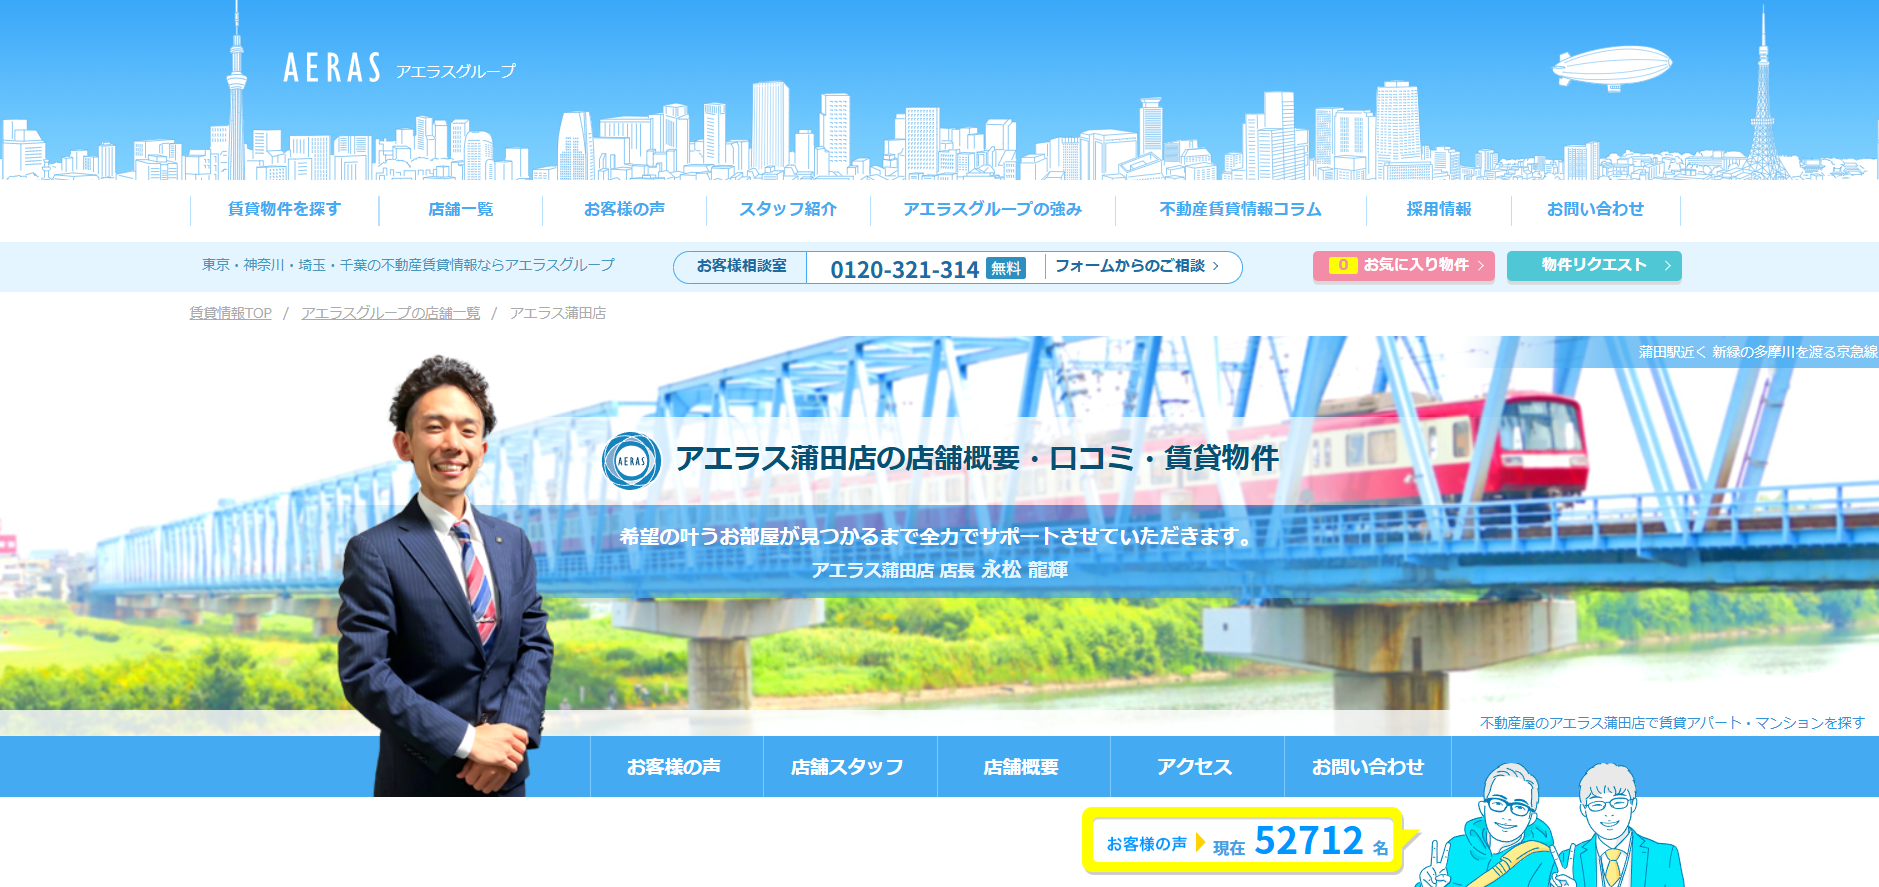
Task: Open 賃貸物件を探す menu
Action: coord(284,209)
